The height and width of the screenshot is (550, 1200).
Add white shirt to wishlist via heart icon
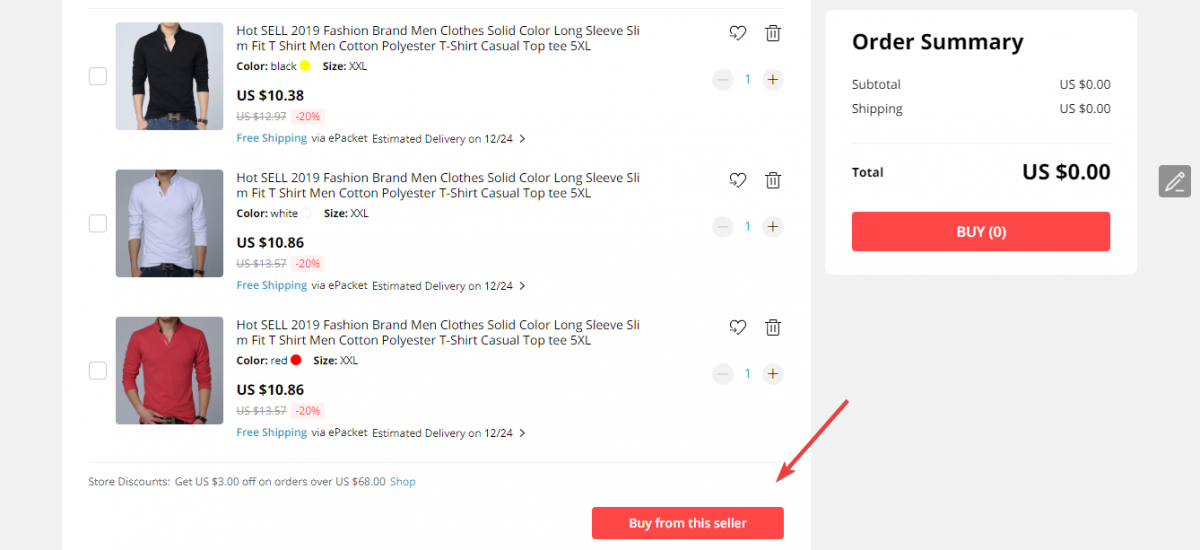coord(738,180)
